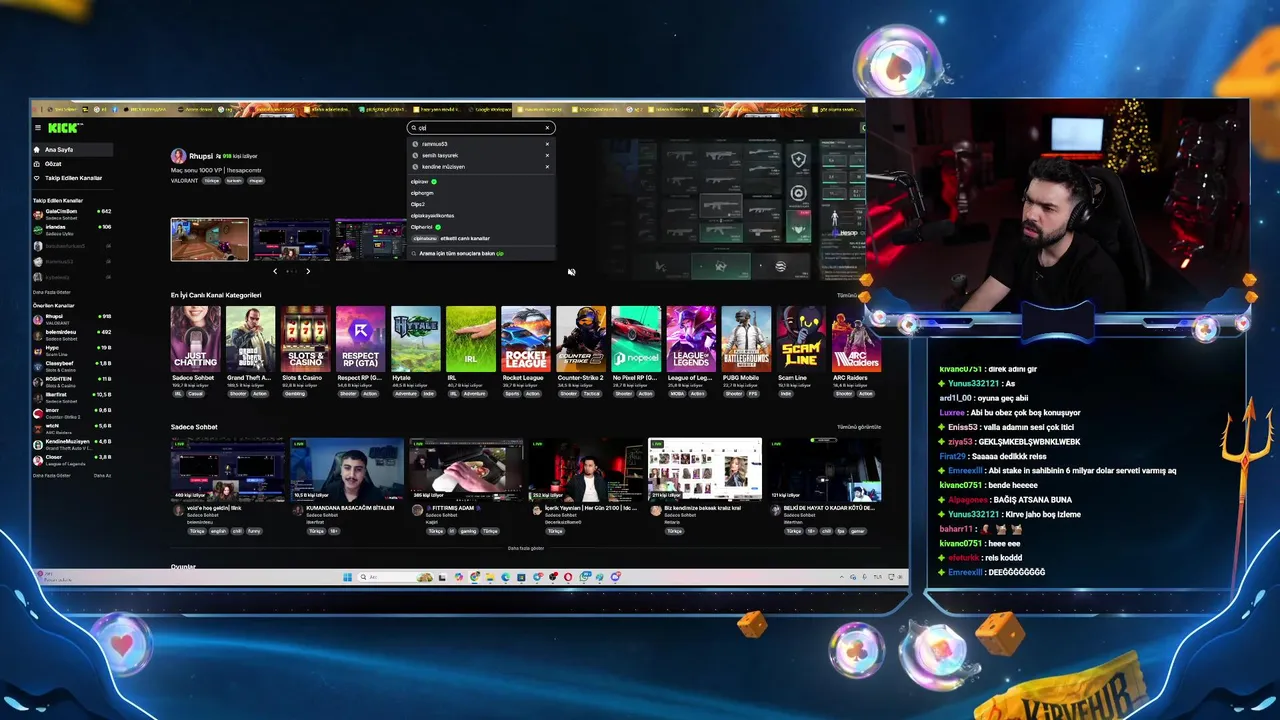Open FITTIRMIŞ ADAM stream thumbnail
Image resolution: width=1280 pixels, height=720 pixels.
(x=466, y=469)
